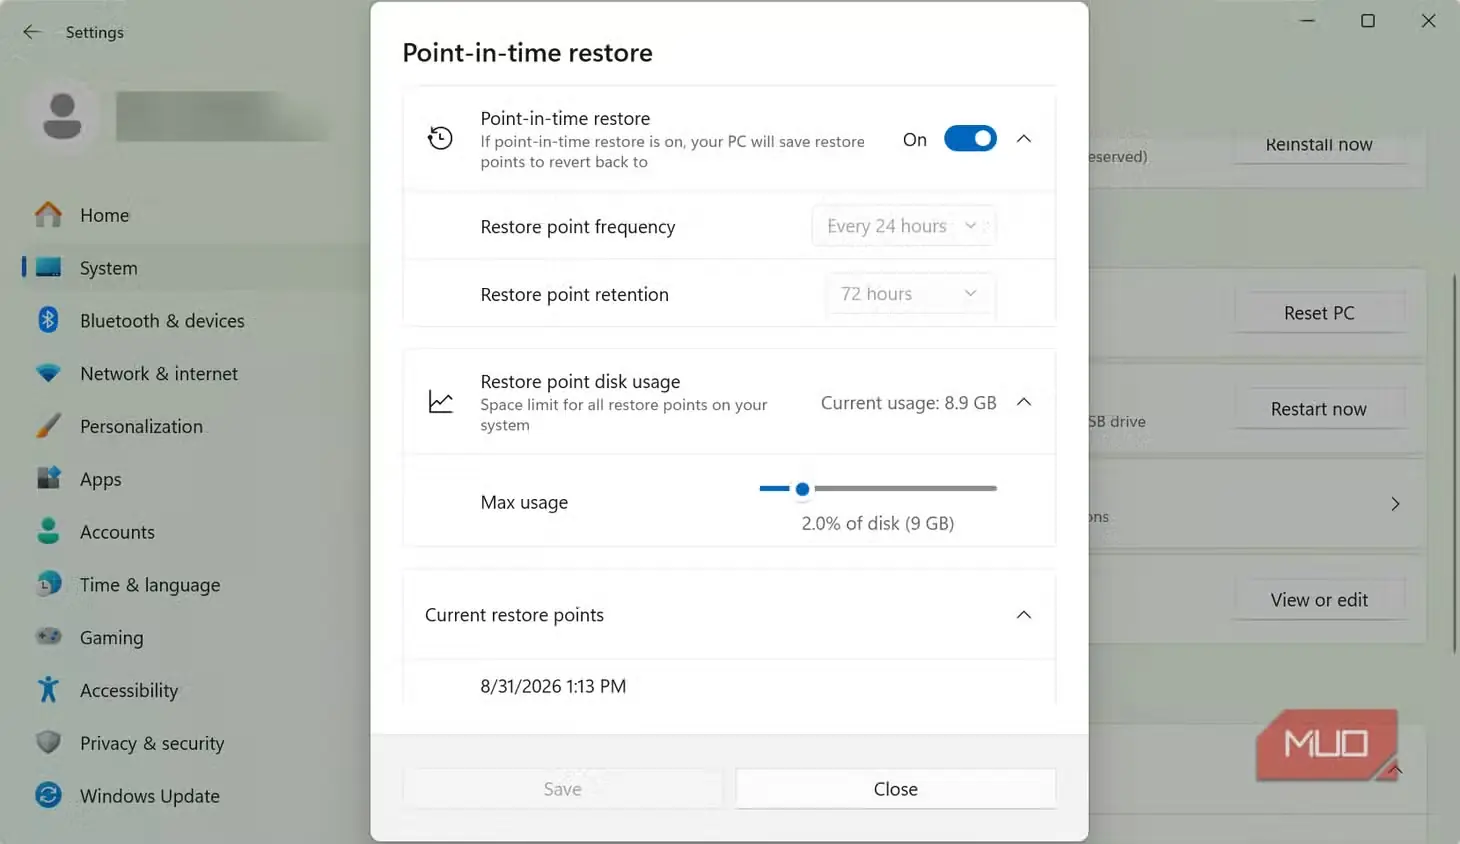Image resolution: width=1460 pixels, height=844 pixels.
Task: Go to Bluetooth & devices settings
Action: (195, 321)
